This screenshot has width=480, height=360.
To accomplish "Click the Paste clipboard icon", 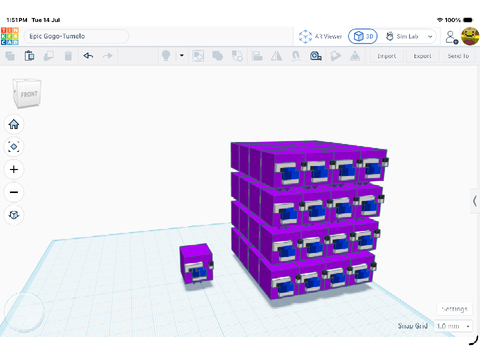I will click(29, 56).
